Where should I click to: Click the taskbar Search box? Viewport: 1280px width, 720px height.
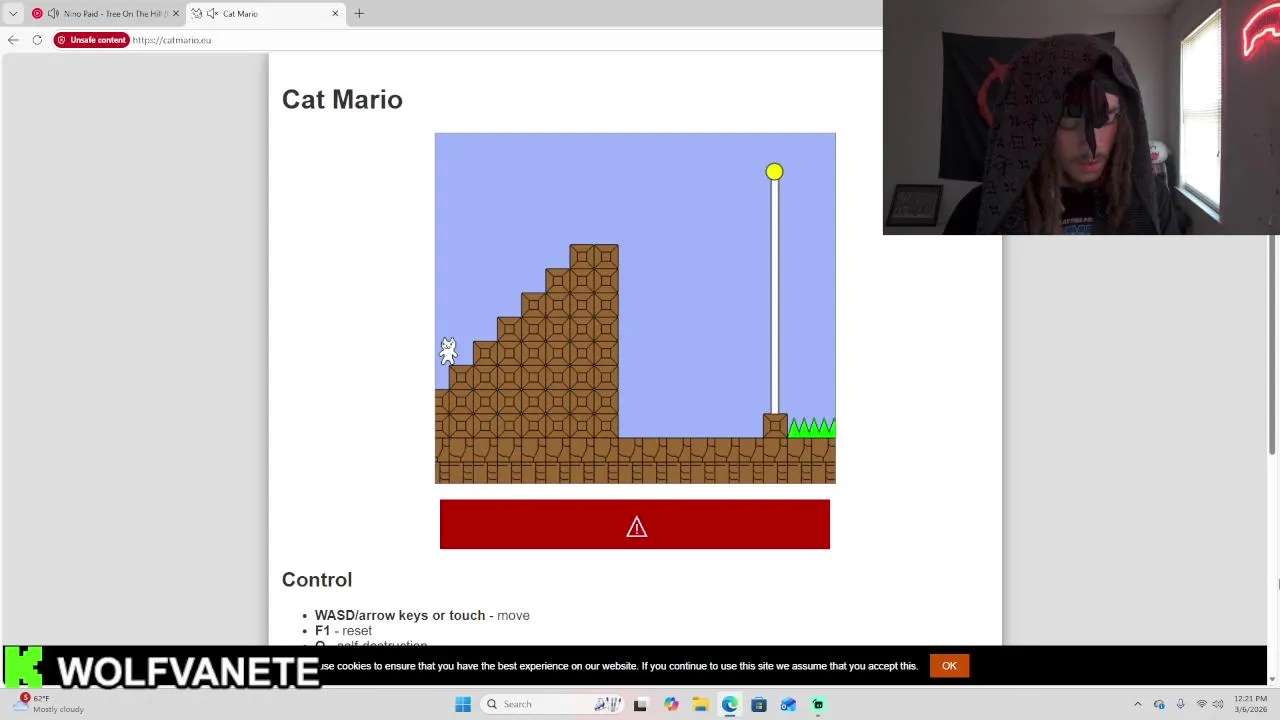tap(553, 704)
